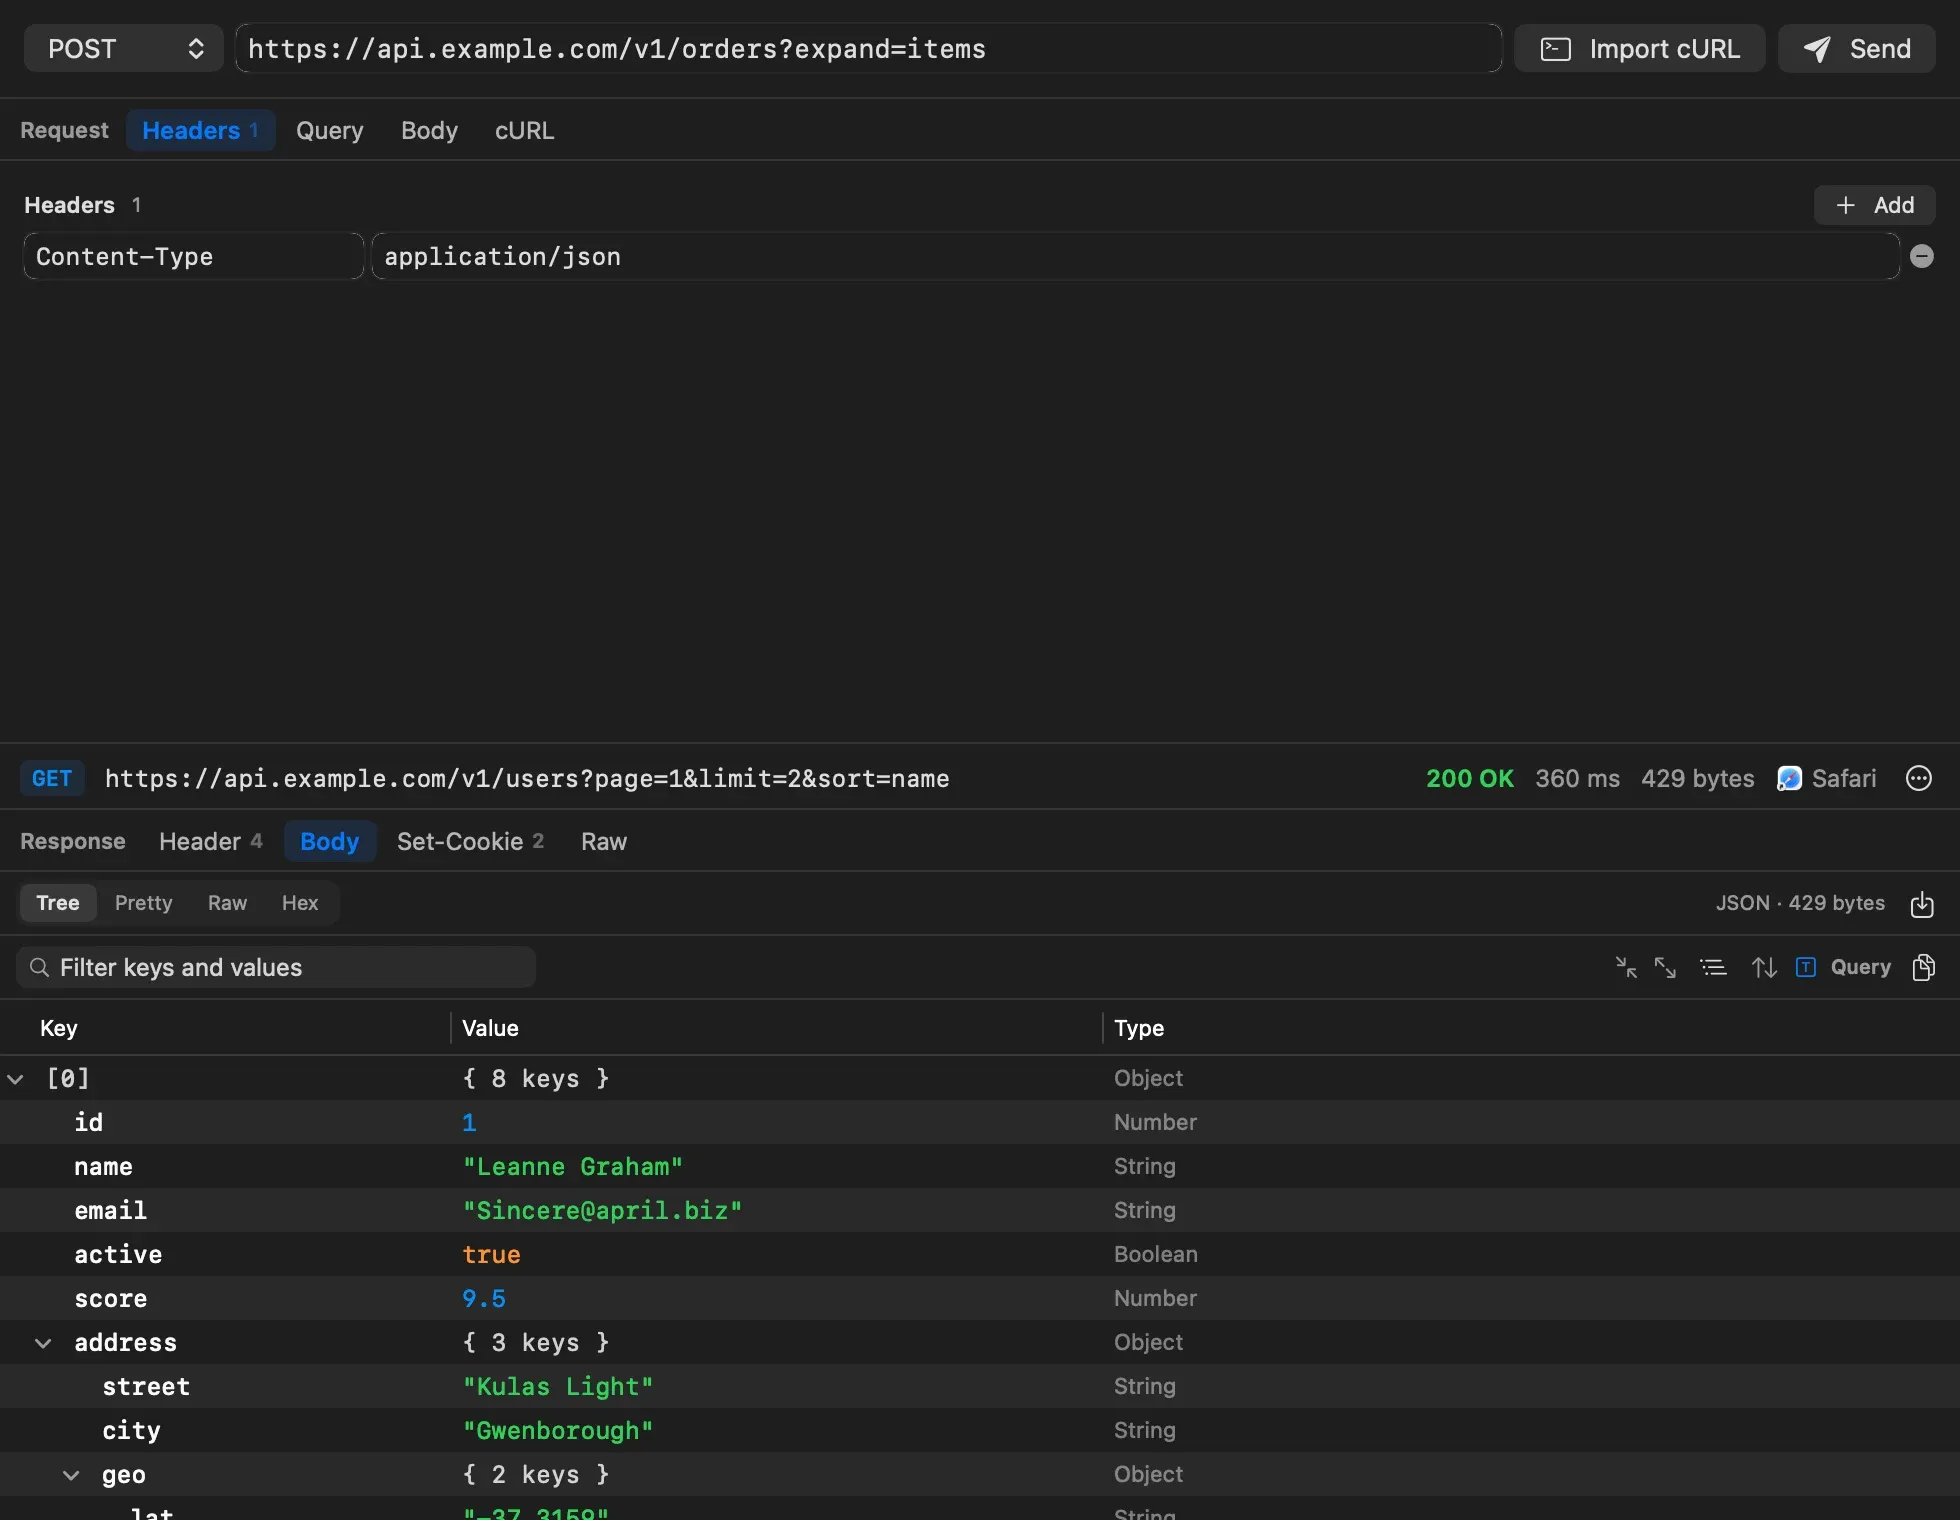Screen dimensions: 1960x1520
Task: Collapse the [0] array item
Action: point(15,1078)
